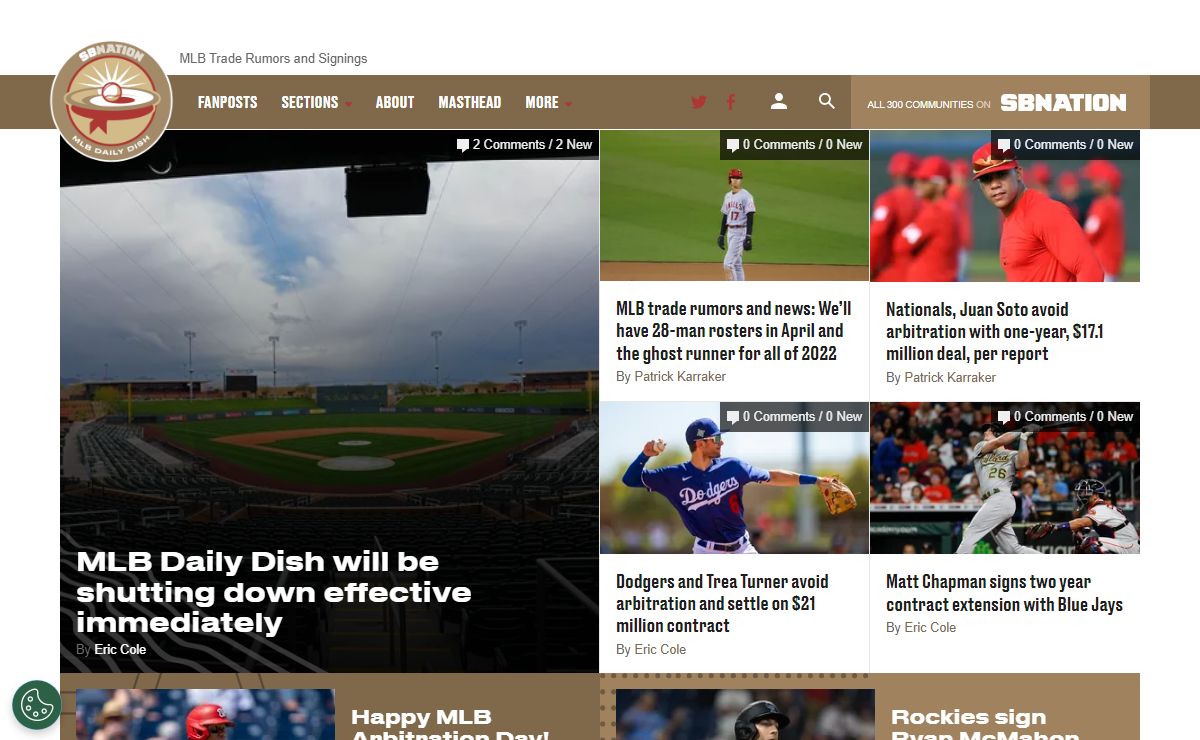Image resolution: width=1200 pixels, height=740 pixels.
Task: Open the SB Nation wordmark logo
Action: (x=1063, y=102)
